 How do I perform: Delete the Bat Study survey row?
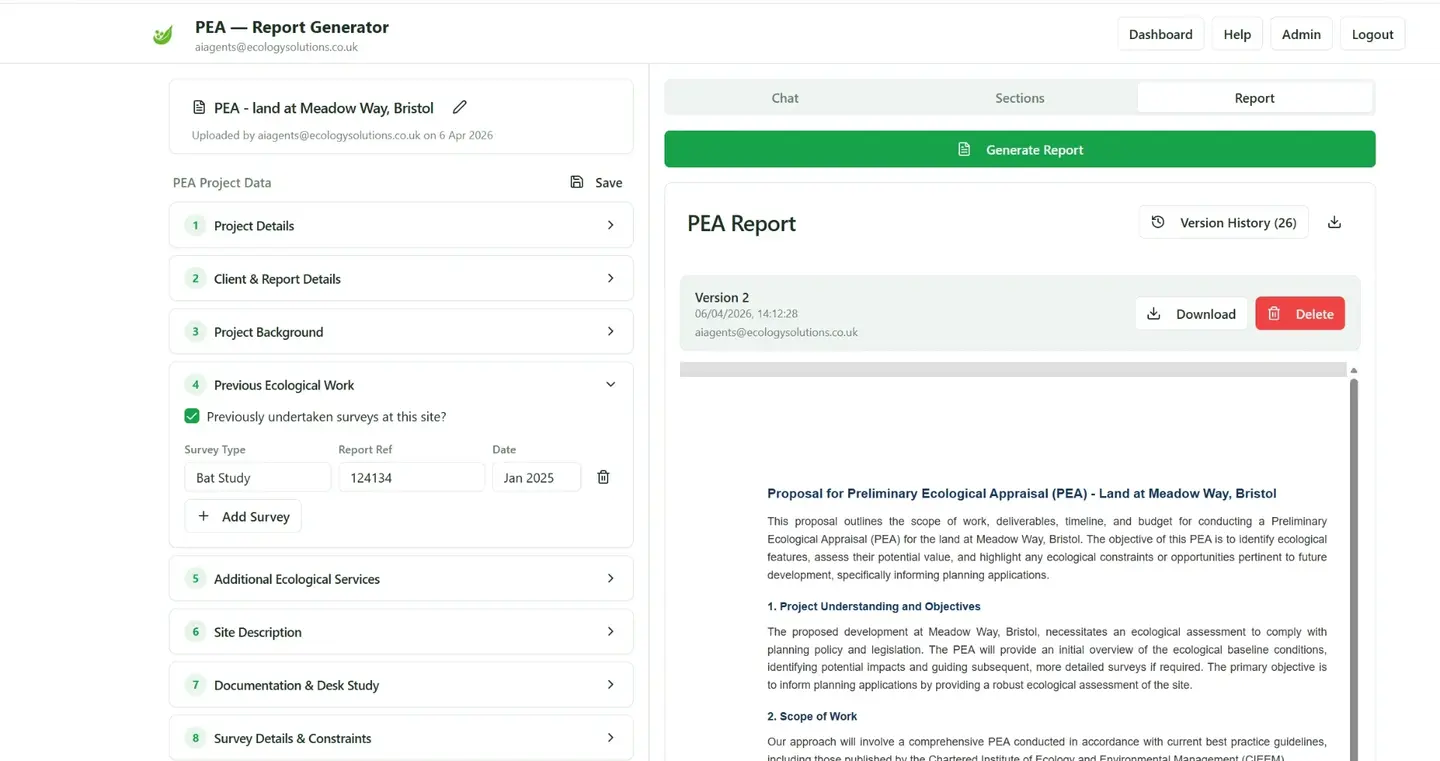603,477
